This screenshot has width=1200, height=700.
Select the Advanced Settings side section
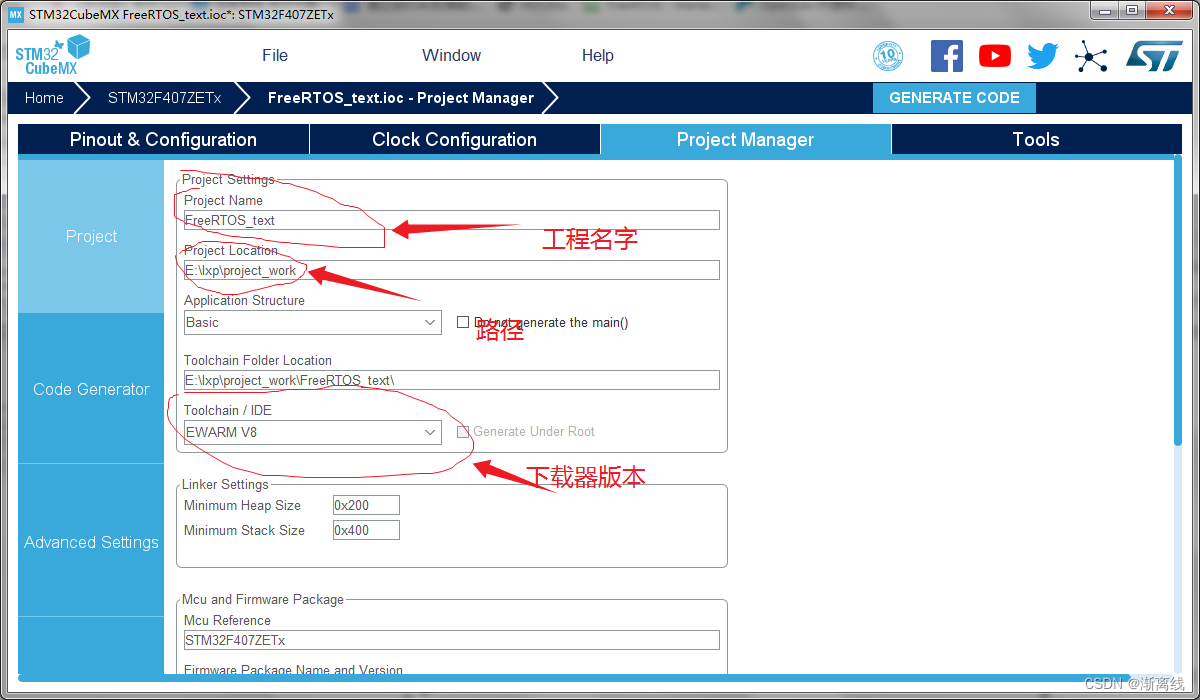pyautogui.click(x=91, y=542)
